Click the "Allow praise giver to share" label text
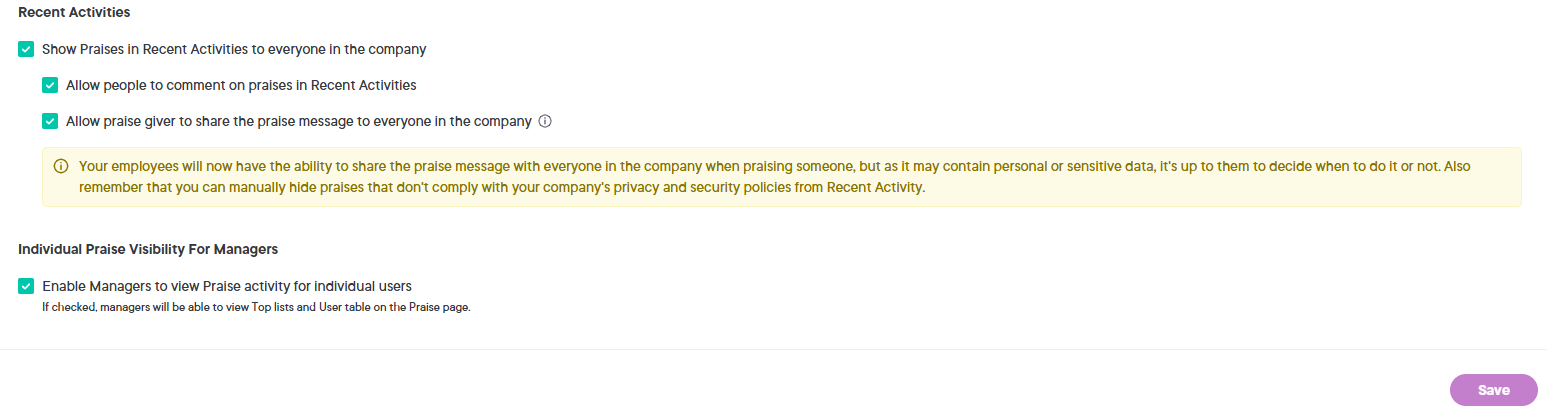 point(298,121)
